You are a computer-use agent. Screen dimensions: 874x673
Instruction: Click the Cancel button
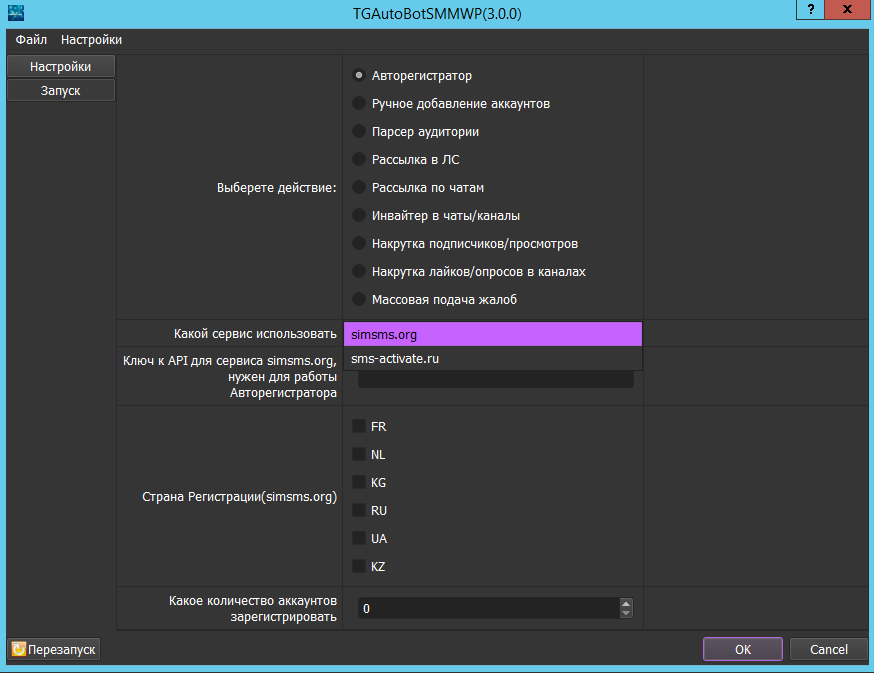coord(828,649)
